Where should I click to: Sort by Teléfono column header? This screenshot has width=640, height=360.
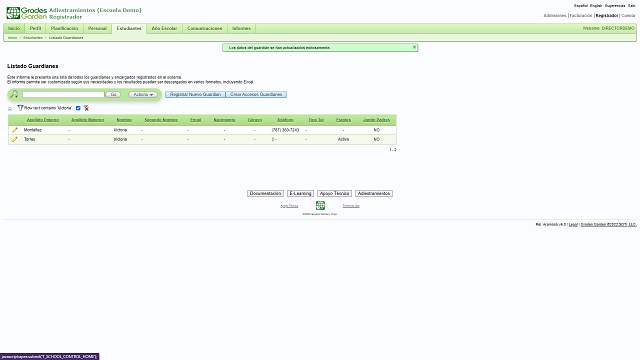(285, 120)
